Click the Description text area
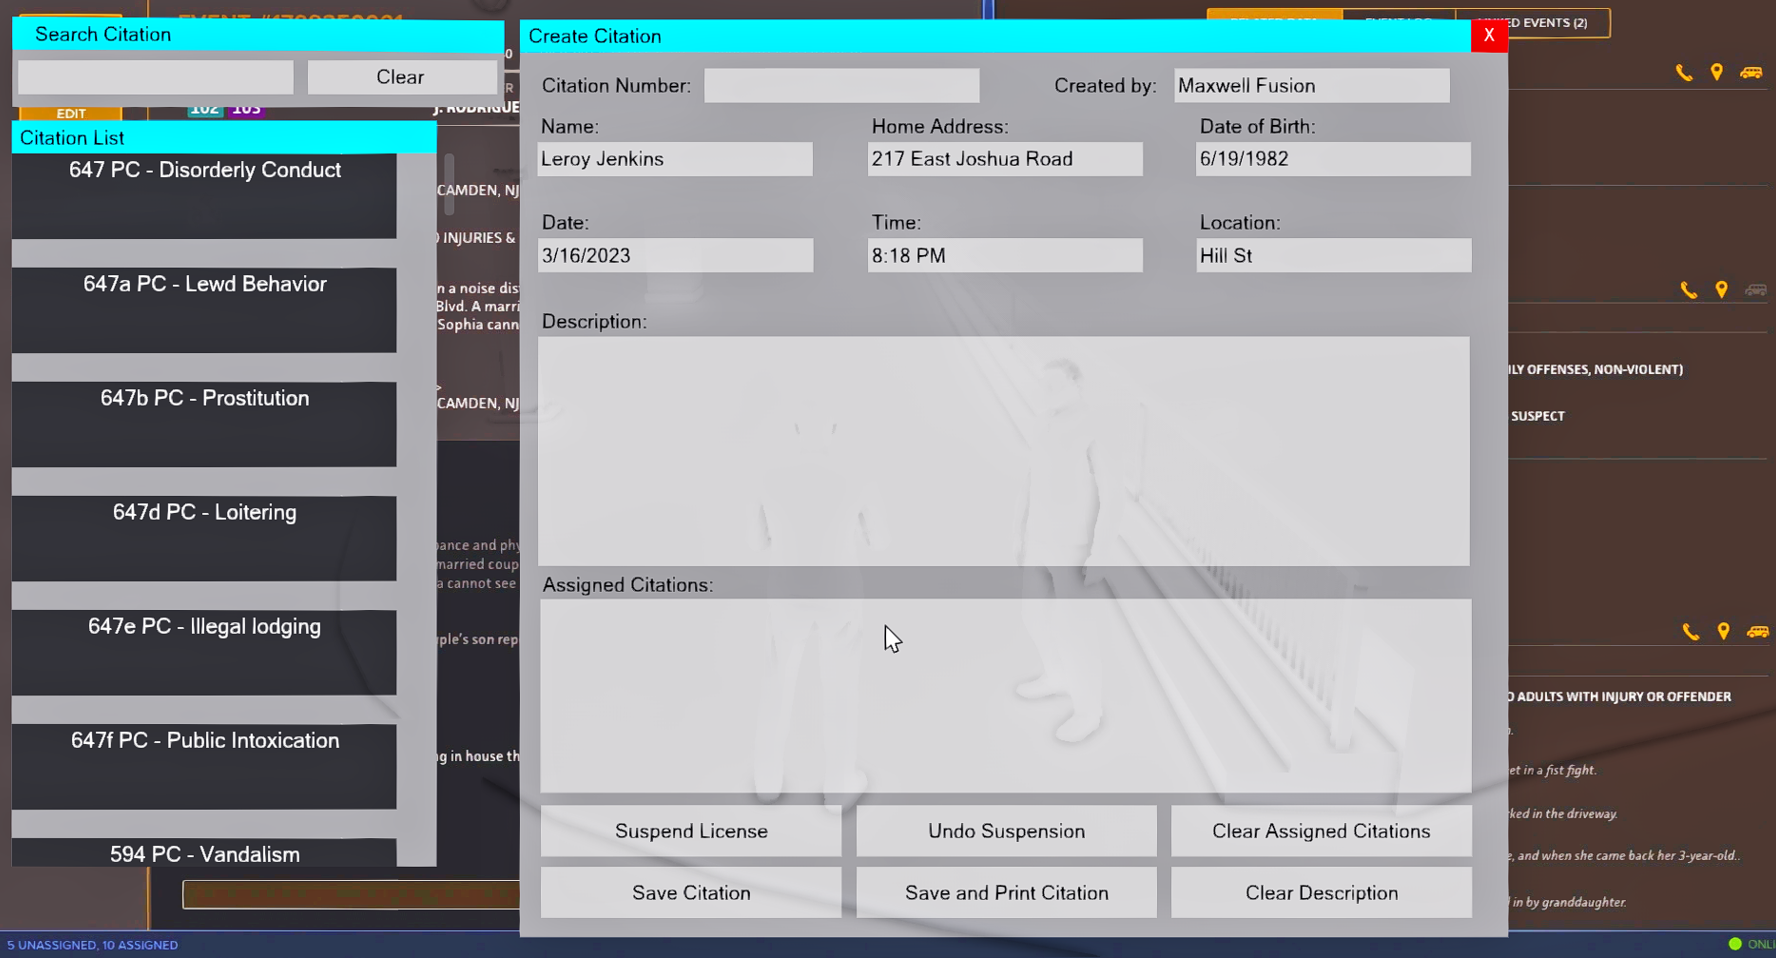This screenshot has height=958, width=1776. point(1003,450)
